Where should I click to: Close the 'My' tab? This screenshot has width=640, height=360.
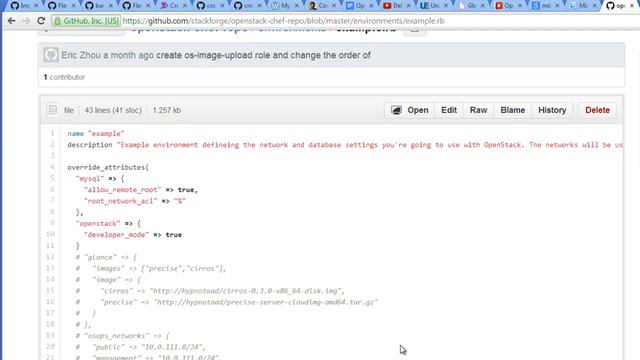pos(297,6)
